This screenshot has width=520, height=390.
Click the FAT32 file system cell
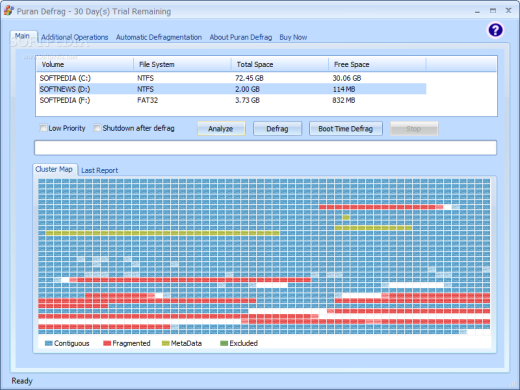[x=147, y=100]
